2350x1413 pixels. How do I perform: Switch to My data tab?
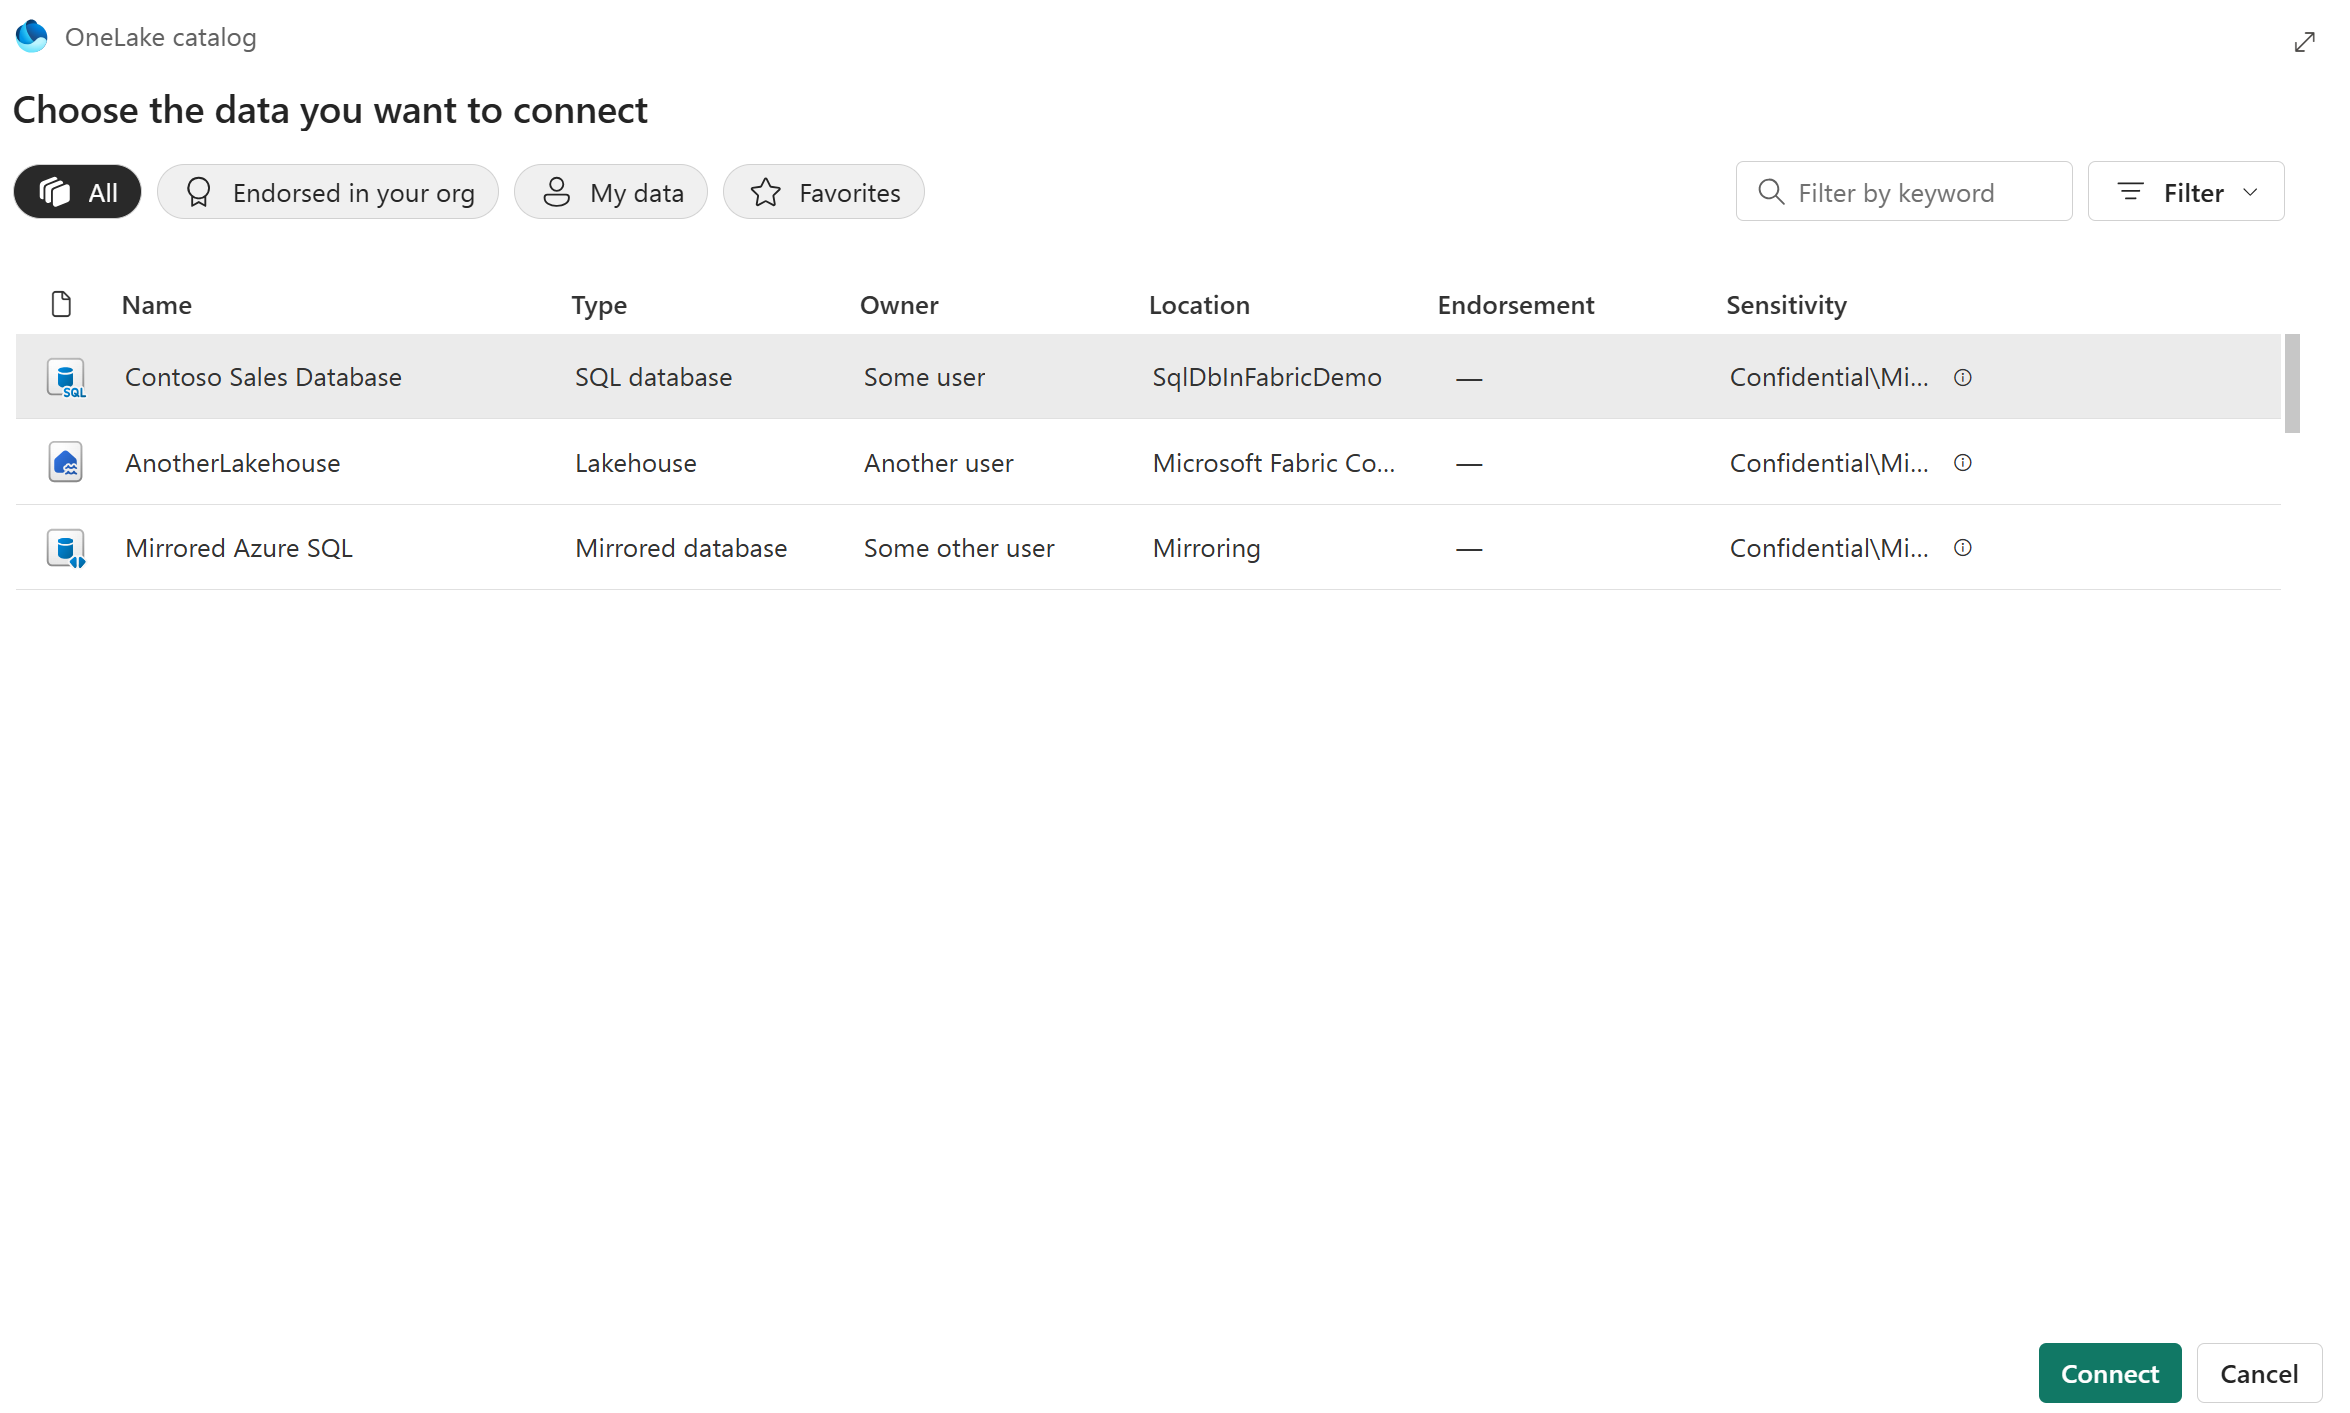611,192
